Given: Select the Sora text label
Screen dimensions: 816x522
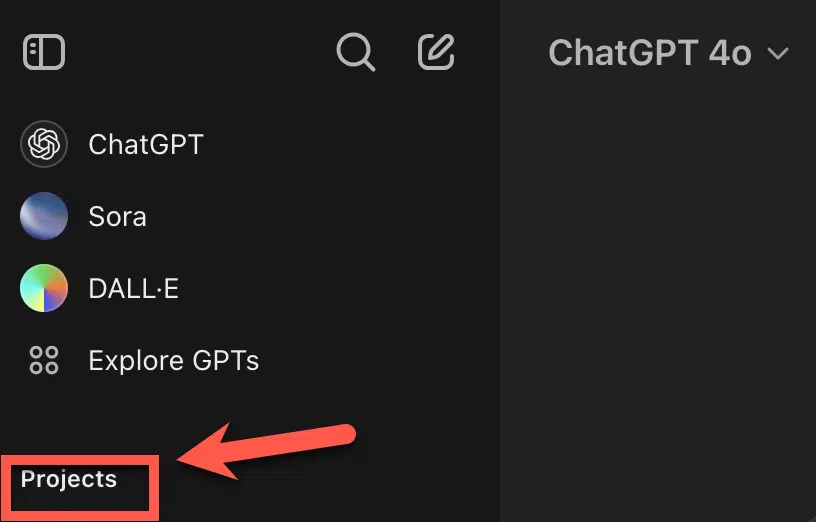Looking at the screenshot, I should coord(117,216).
